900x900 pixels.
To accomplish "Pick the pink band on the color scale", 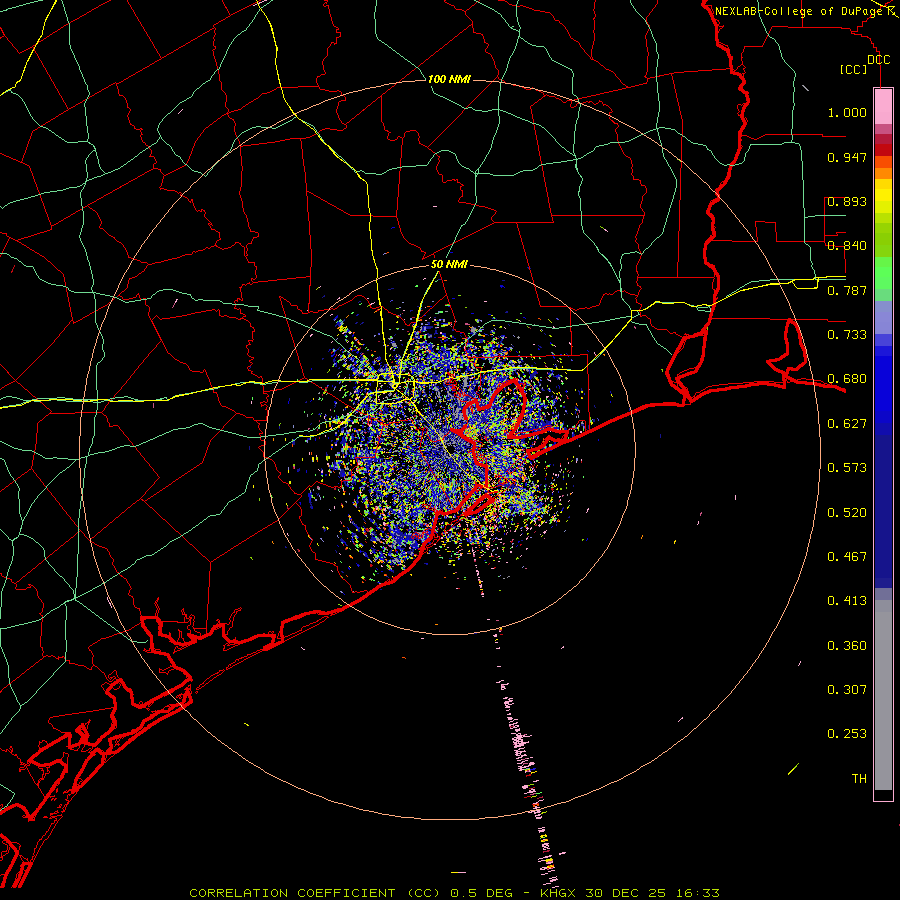I will point(883,107).
